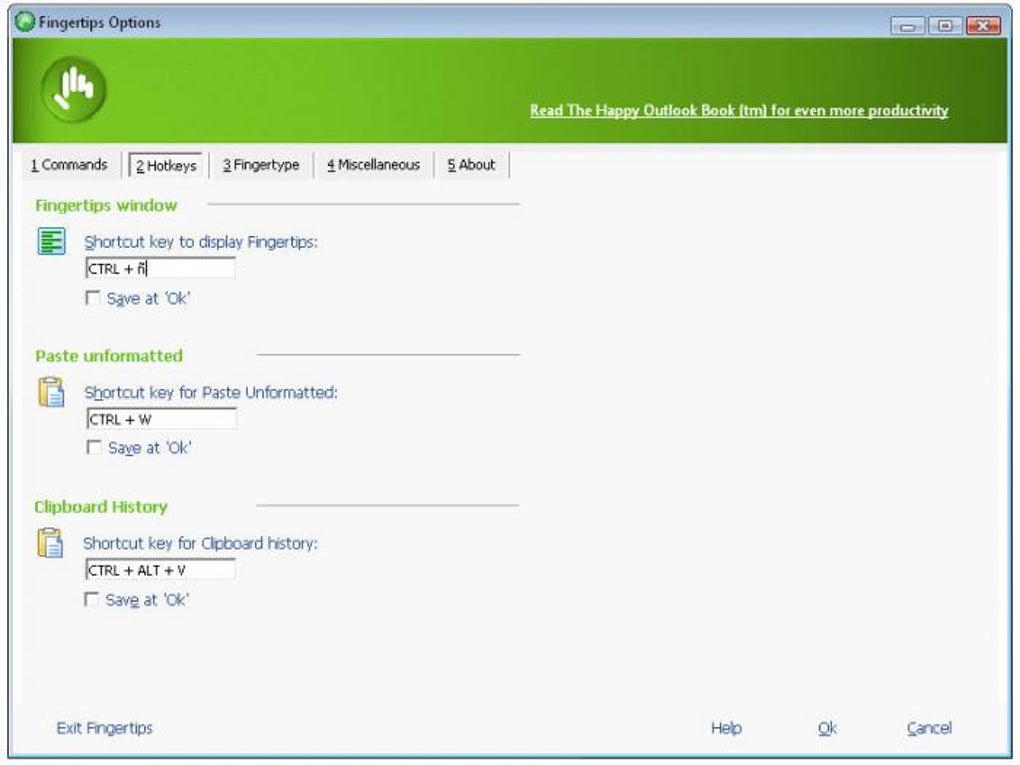This screenshot has height=765, width=1020.
Task: Maximize the Fingertips Options window
Action: [x=946, y=26]
